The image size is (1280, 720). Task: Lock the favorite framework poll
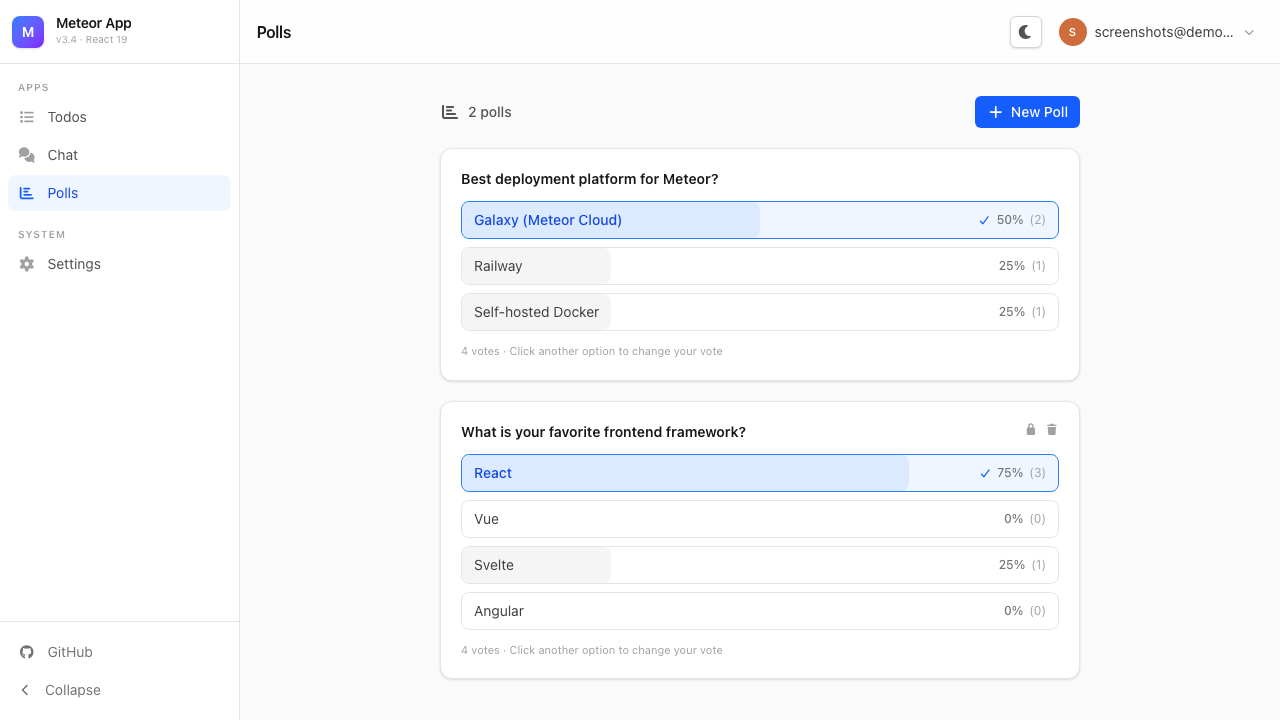(x=1030, y=429)
